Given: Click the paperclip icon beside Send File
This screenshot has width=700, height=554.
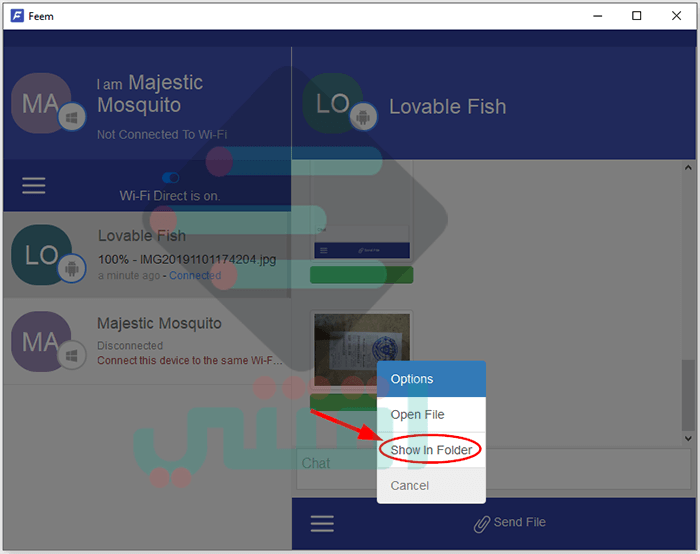Looking at the screenshot, I should [x=482, y=524].
